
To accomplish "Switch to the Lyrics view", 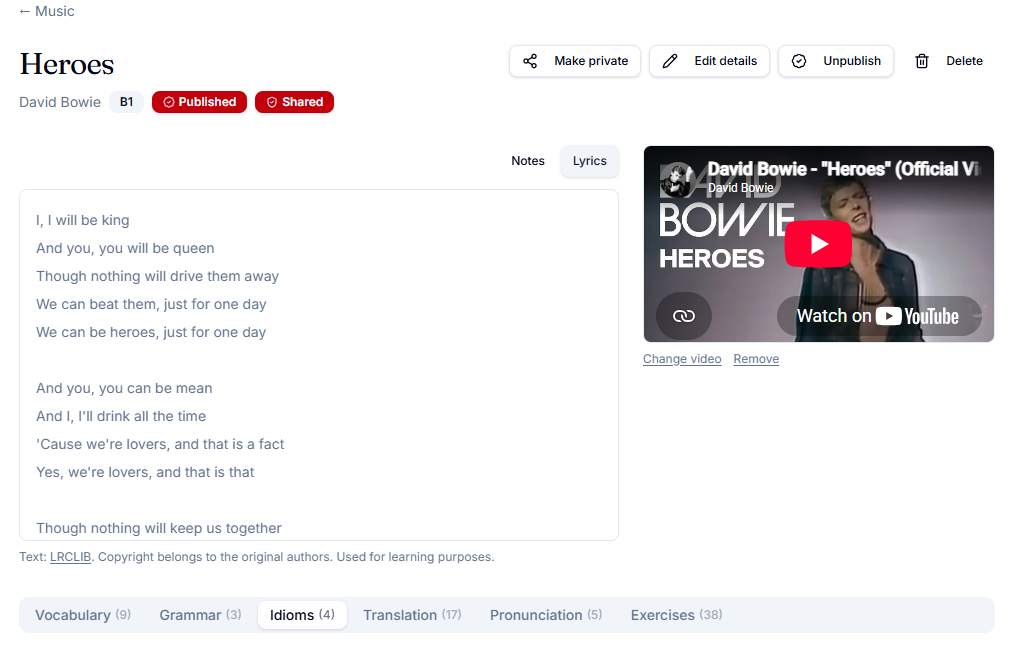I will 590,161.
